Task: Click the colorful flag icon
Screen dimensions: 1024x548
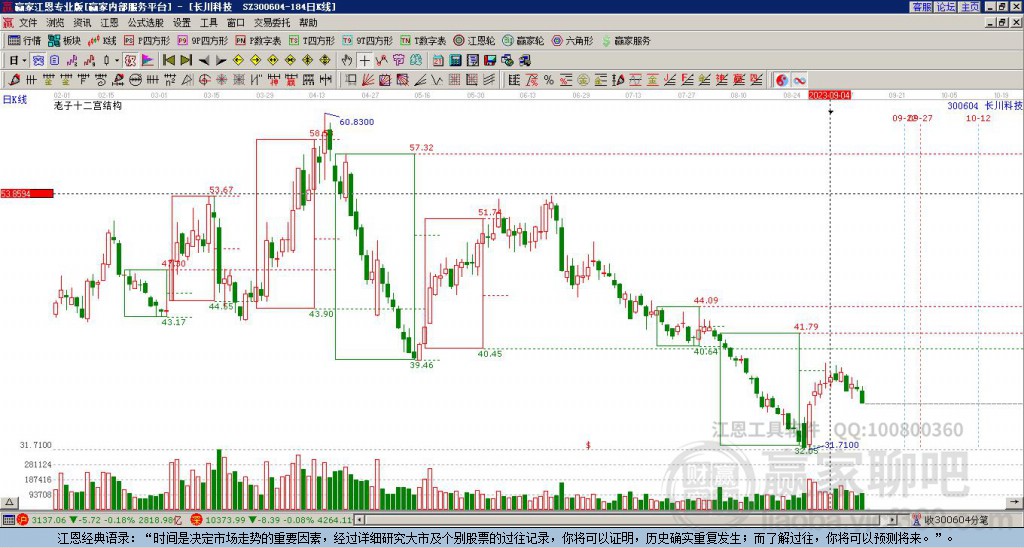Action: [148, 60]
